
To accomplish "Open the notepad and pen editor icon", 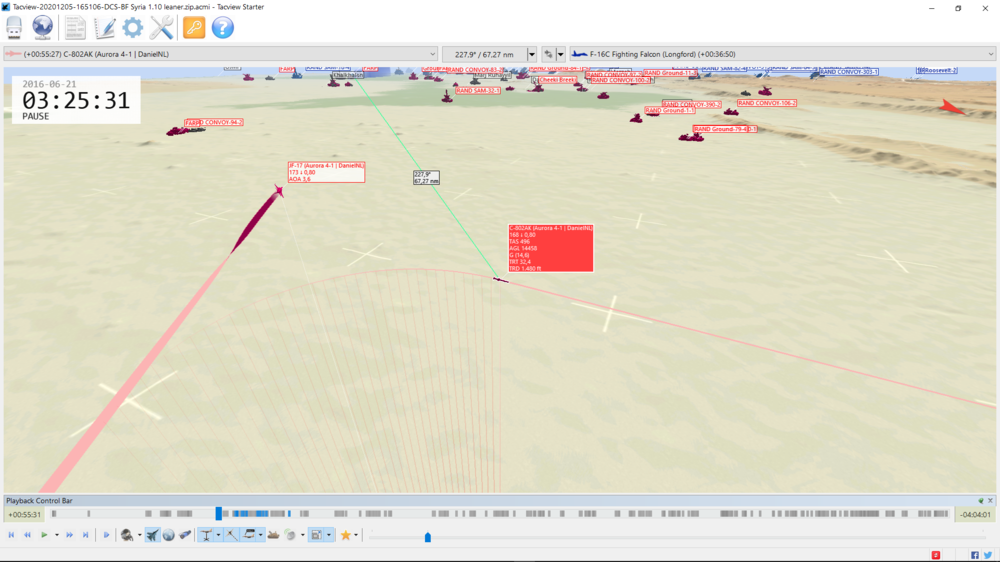I will tap(104, 27).
